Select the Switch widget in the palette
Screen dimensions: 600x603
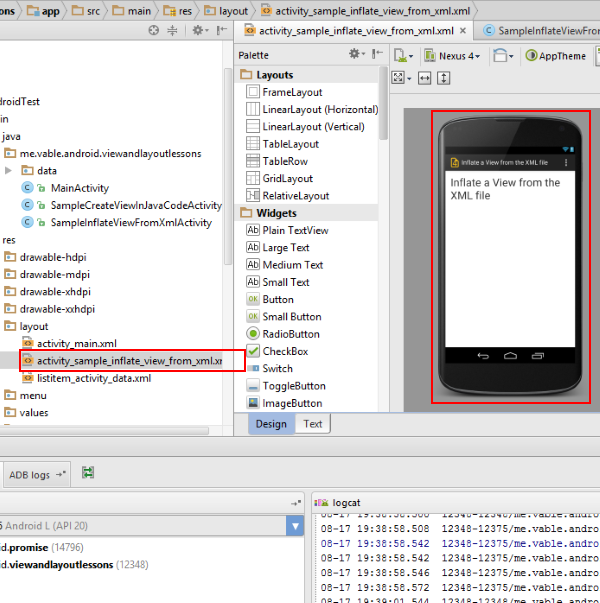269,368
